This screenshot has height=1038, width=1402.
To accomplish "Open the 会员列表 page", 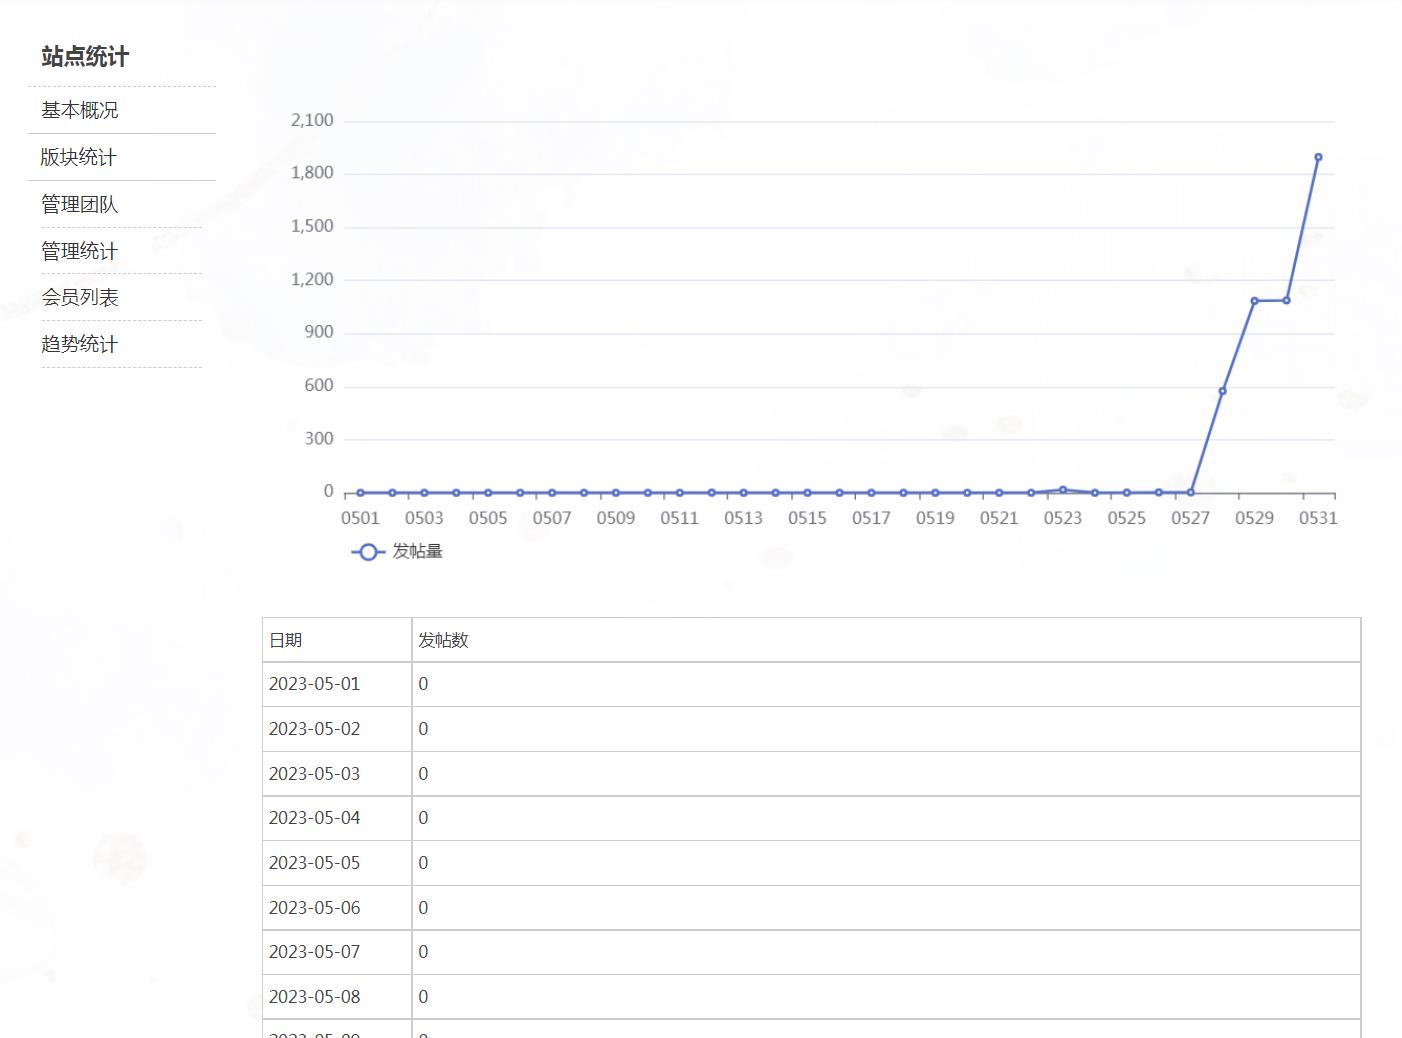I will 80,297.
